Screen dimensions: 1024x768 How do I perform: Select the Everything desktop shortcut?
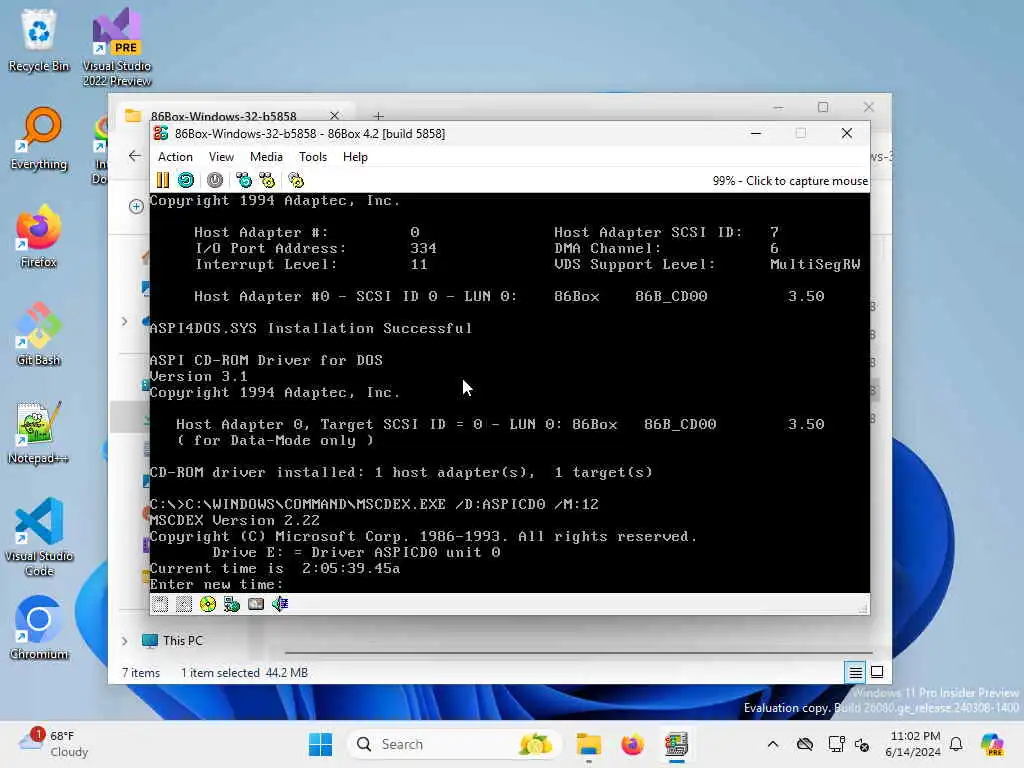(x=39, y=138)
